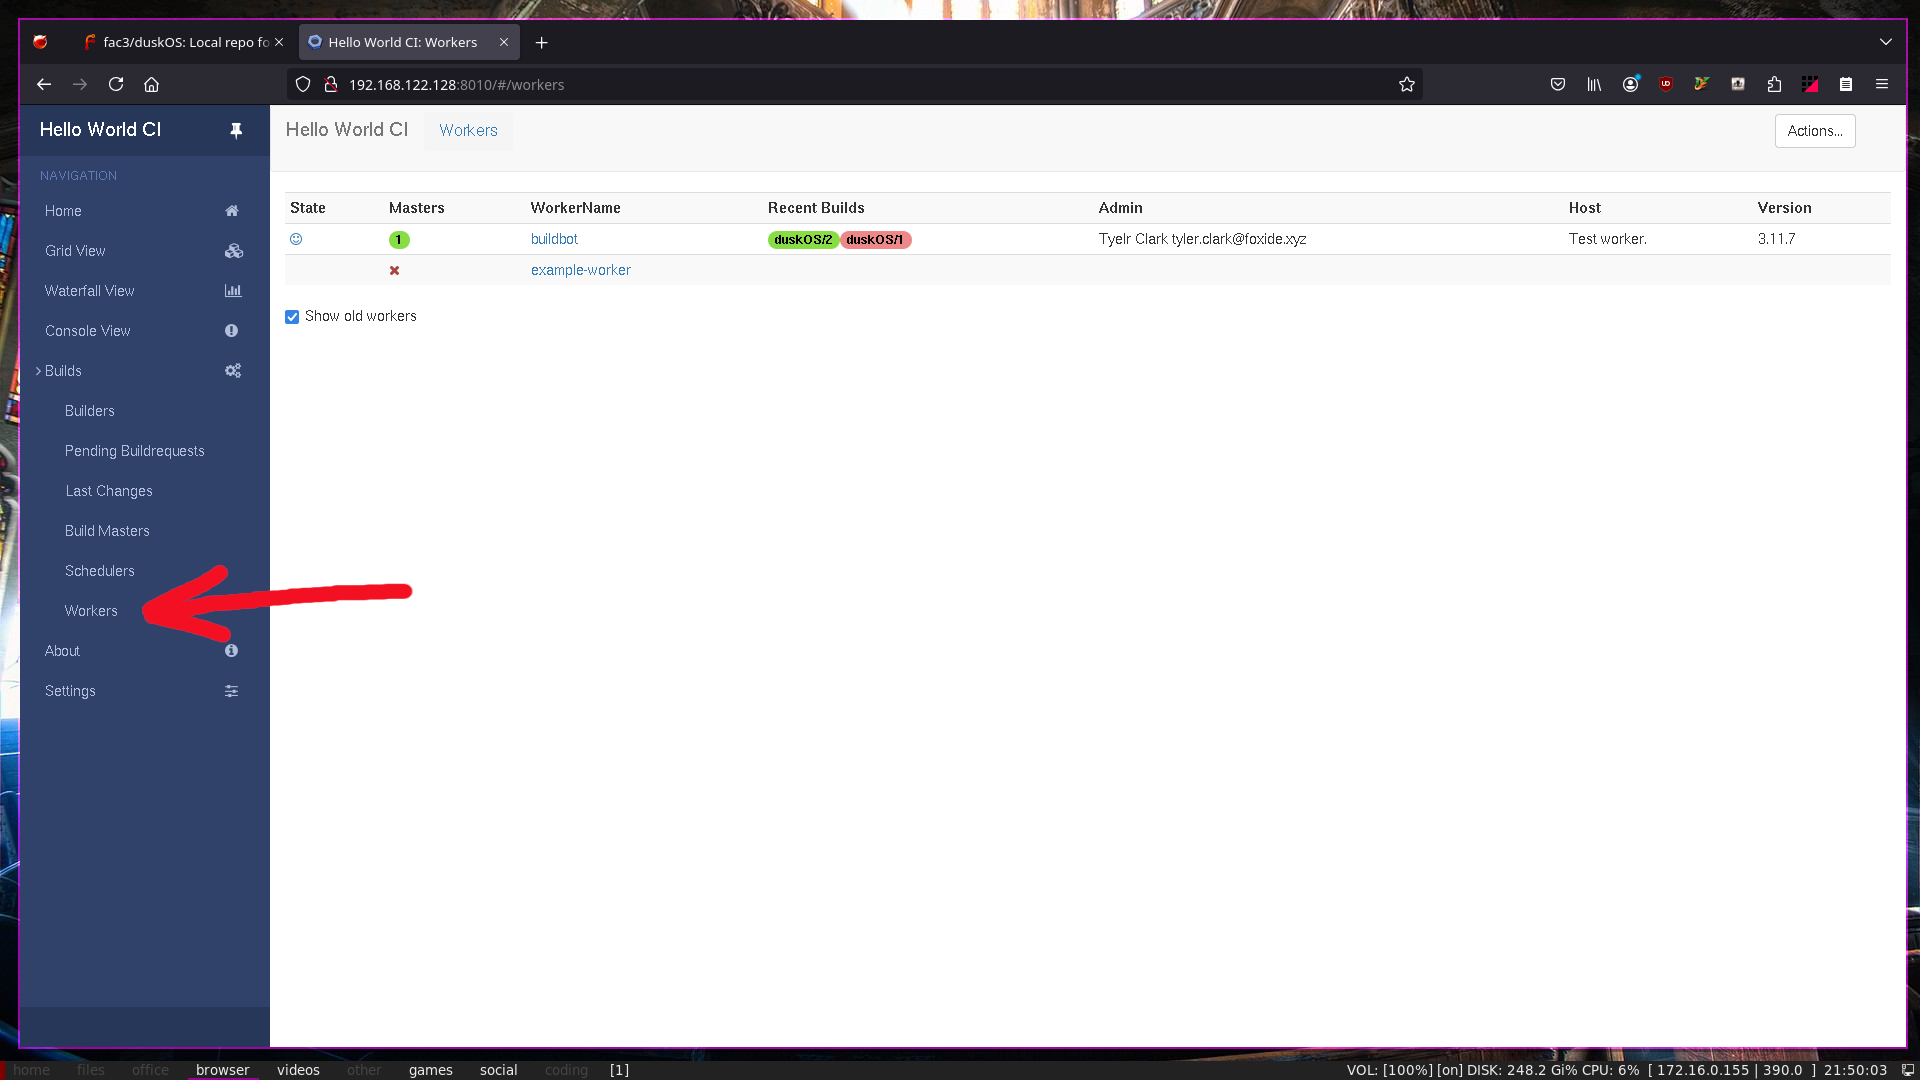Click the shield tracking protection icon
The width and height of the screenshot is (1920, 1080).
pos(303,85)
